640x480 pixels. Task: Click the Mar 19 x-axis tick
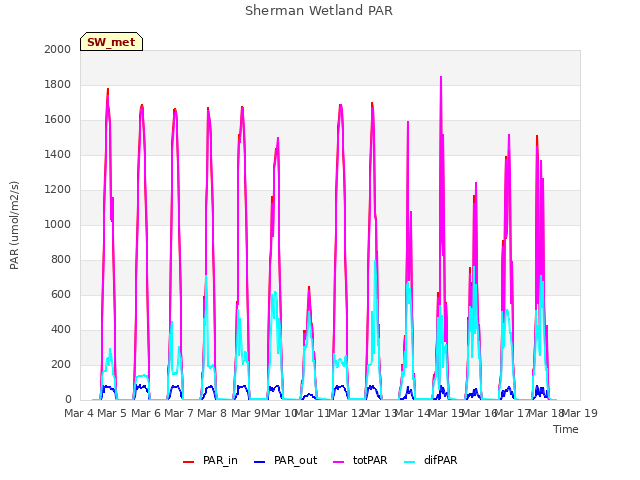pyautogui.click(x=580, y=413)
